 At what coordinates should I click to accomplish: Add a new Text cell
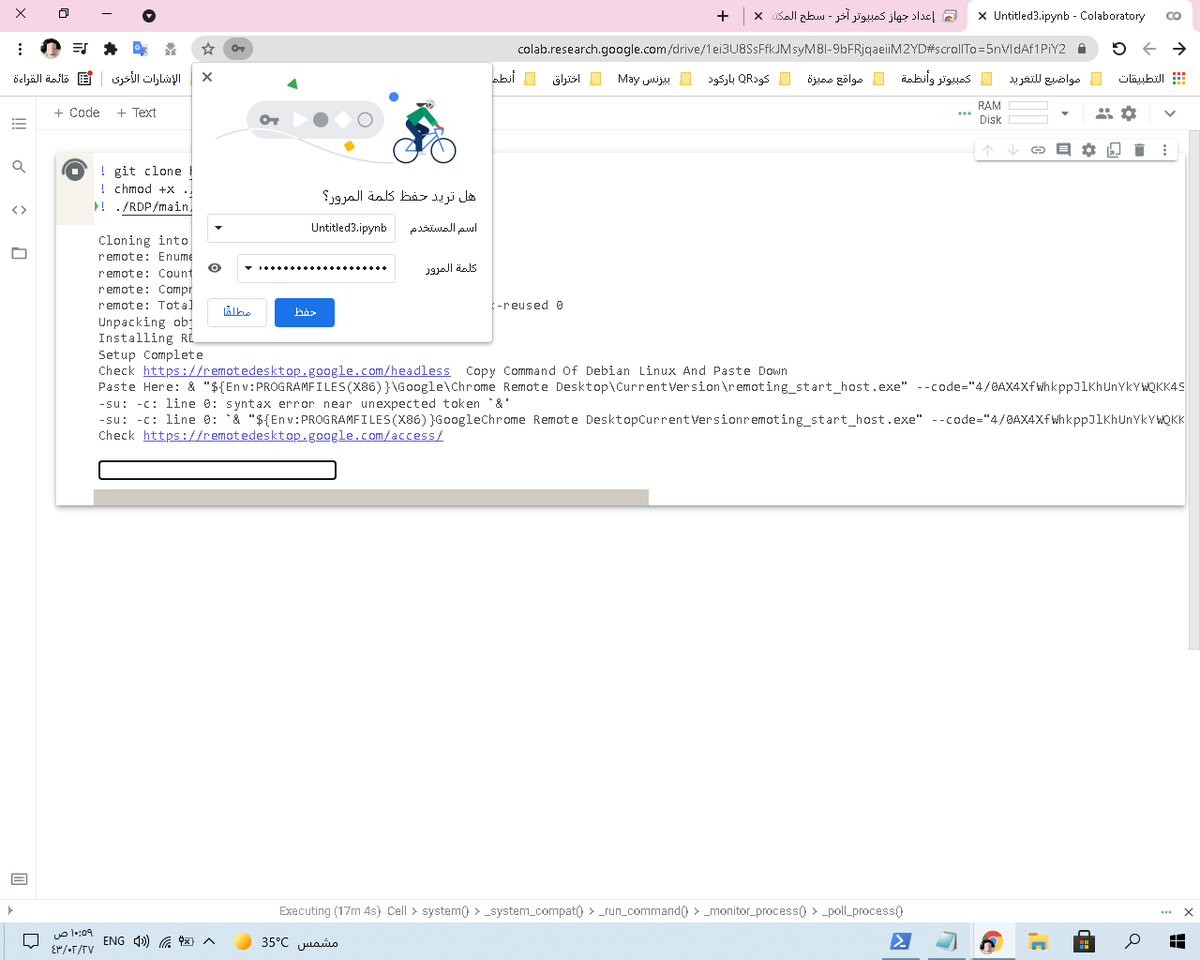click(x=136, y=113)
